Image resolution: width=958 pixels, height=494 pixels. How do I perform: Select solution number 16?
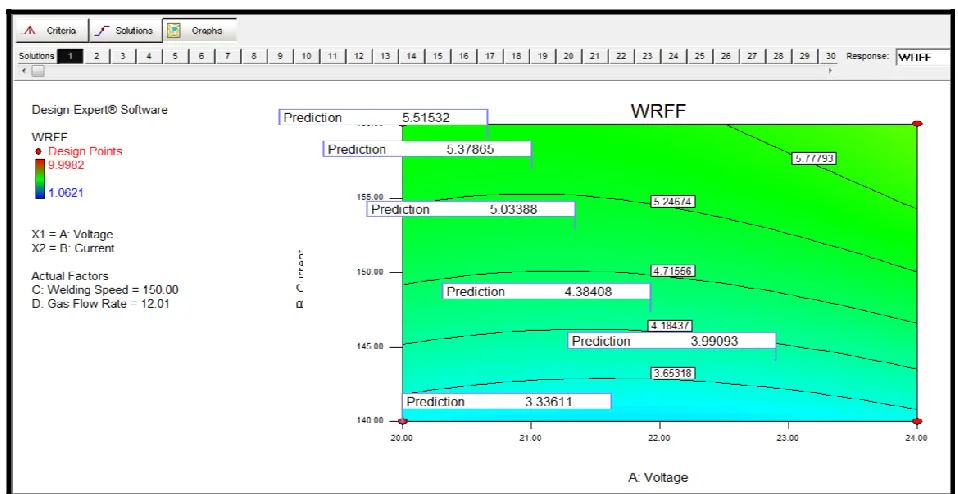point(464,56)
